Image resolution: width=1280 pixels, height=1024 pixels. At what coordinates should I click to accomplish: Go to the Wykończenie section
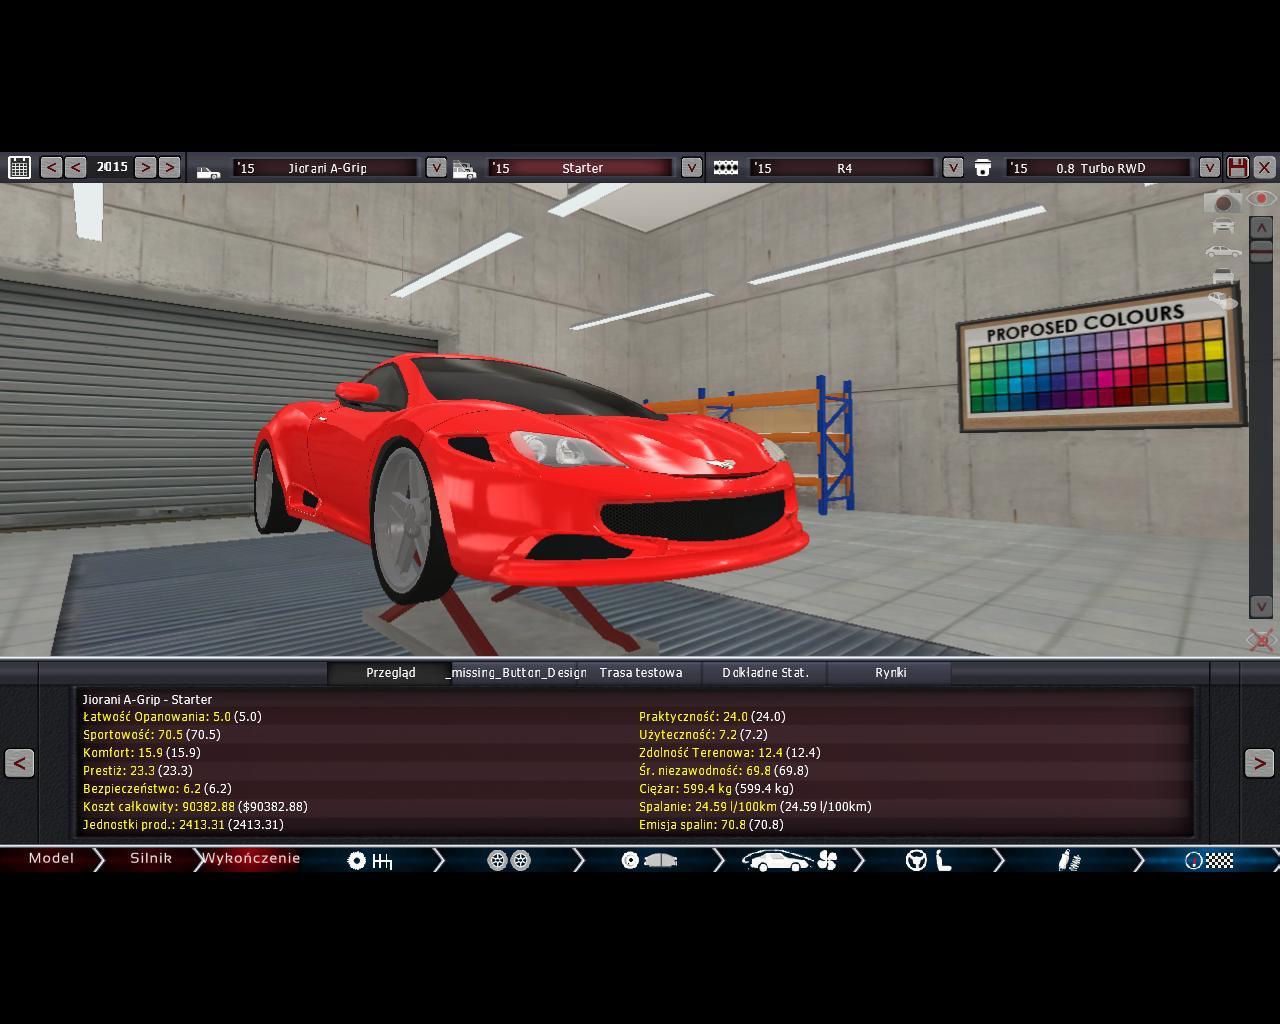(250, 859)
